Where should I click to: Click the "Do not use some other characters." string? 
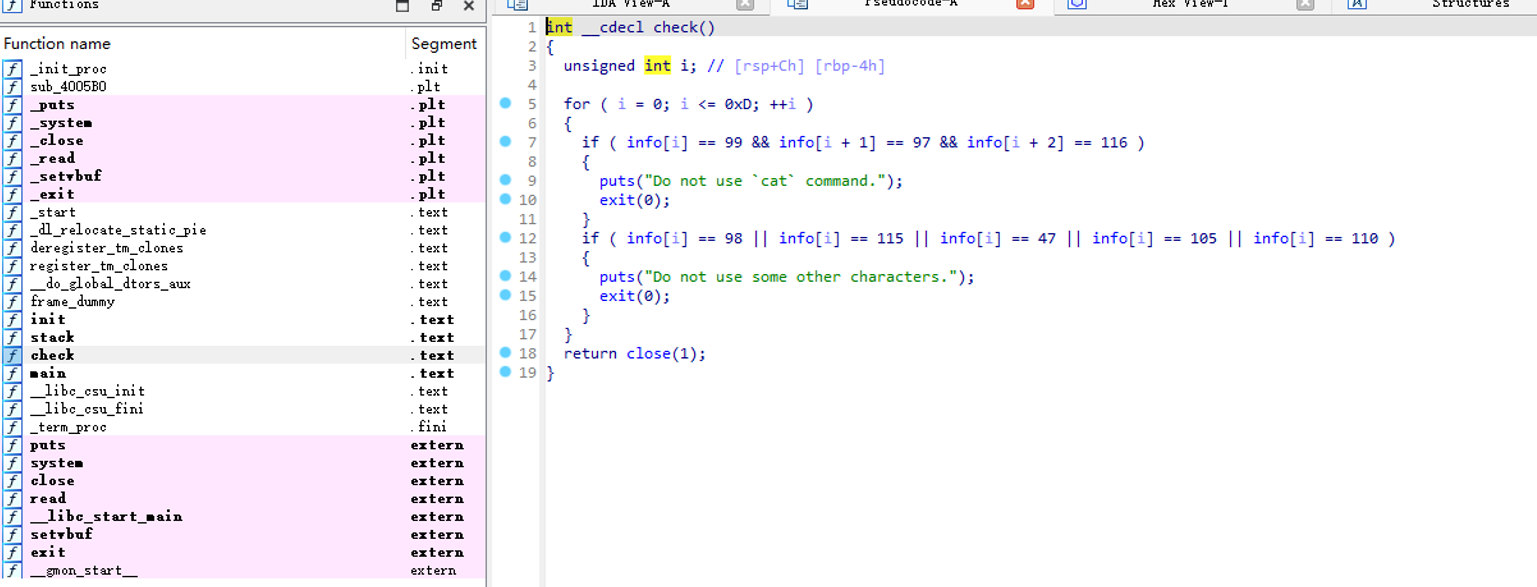801,277
